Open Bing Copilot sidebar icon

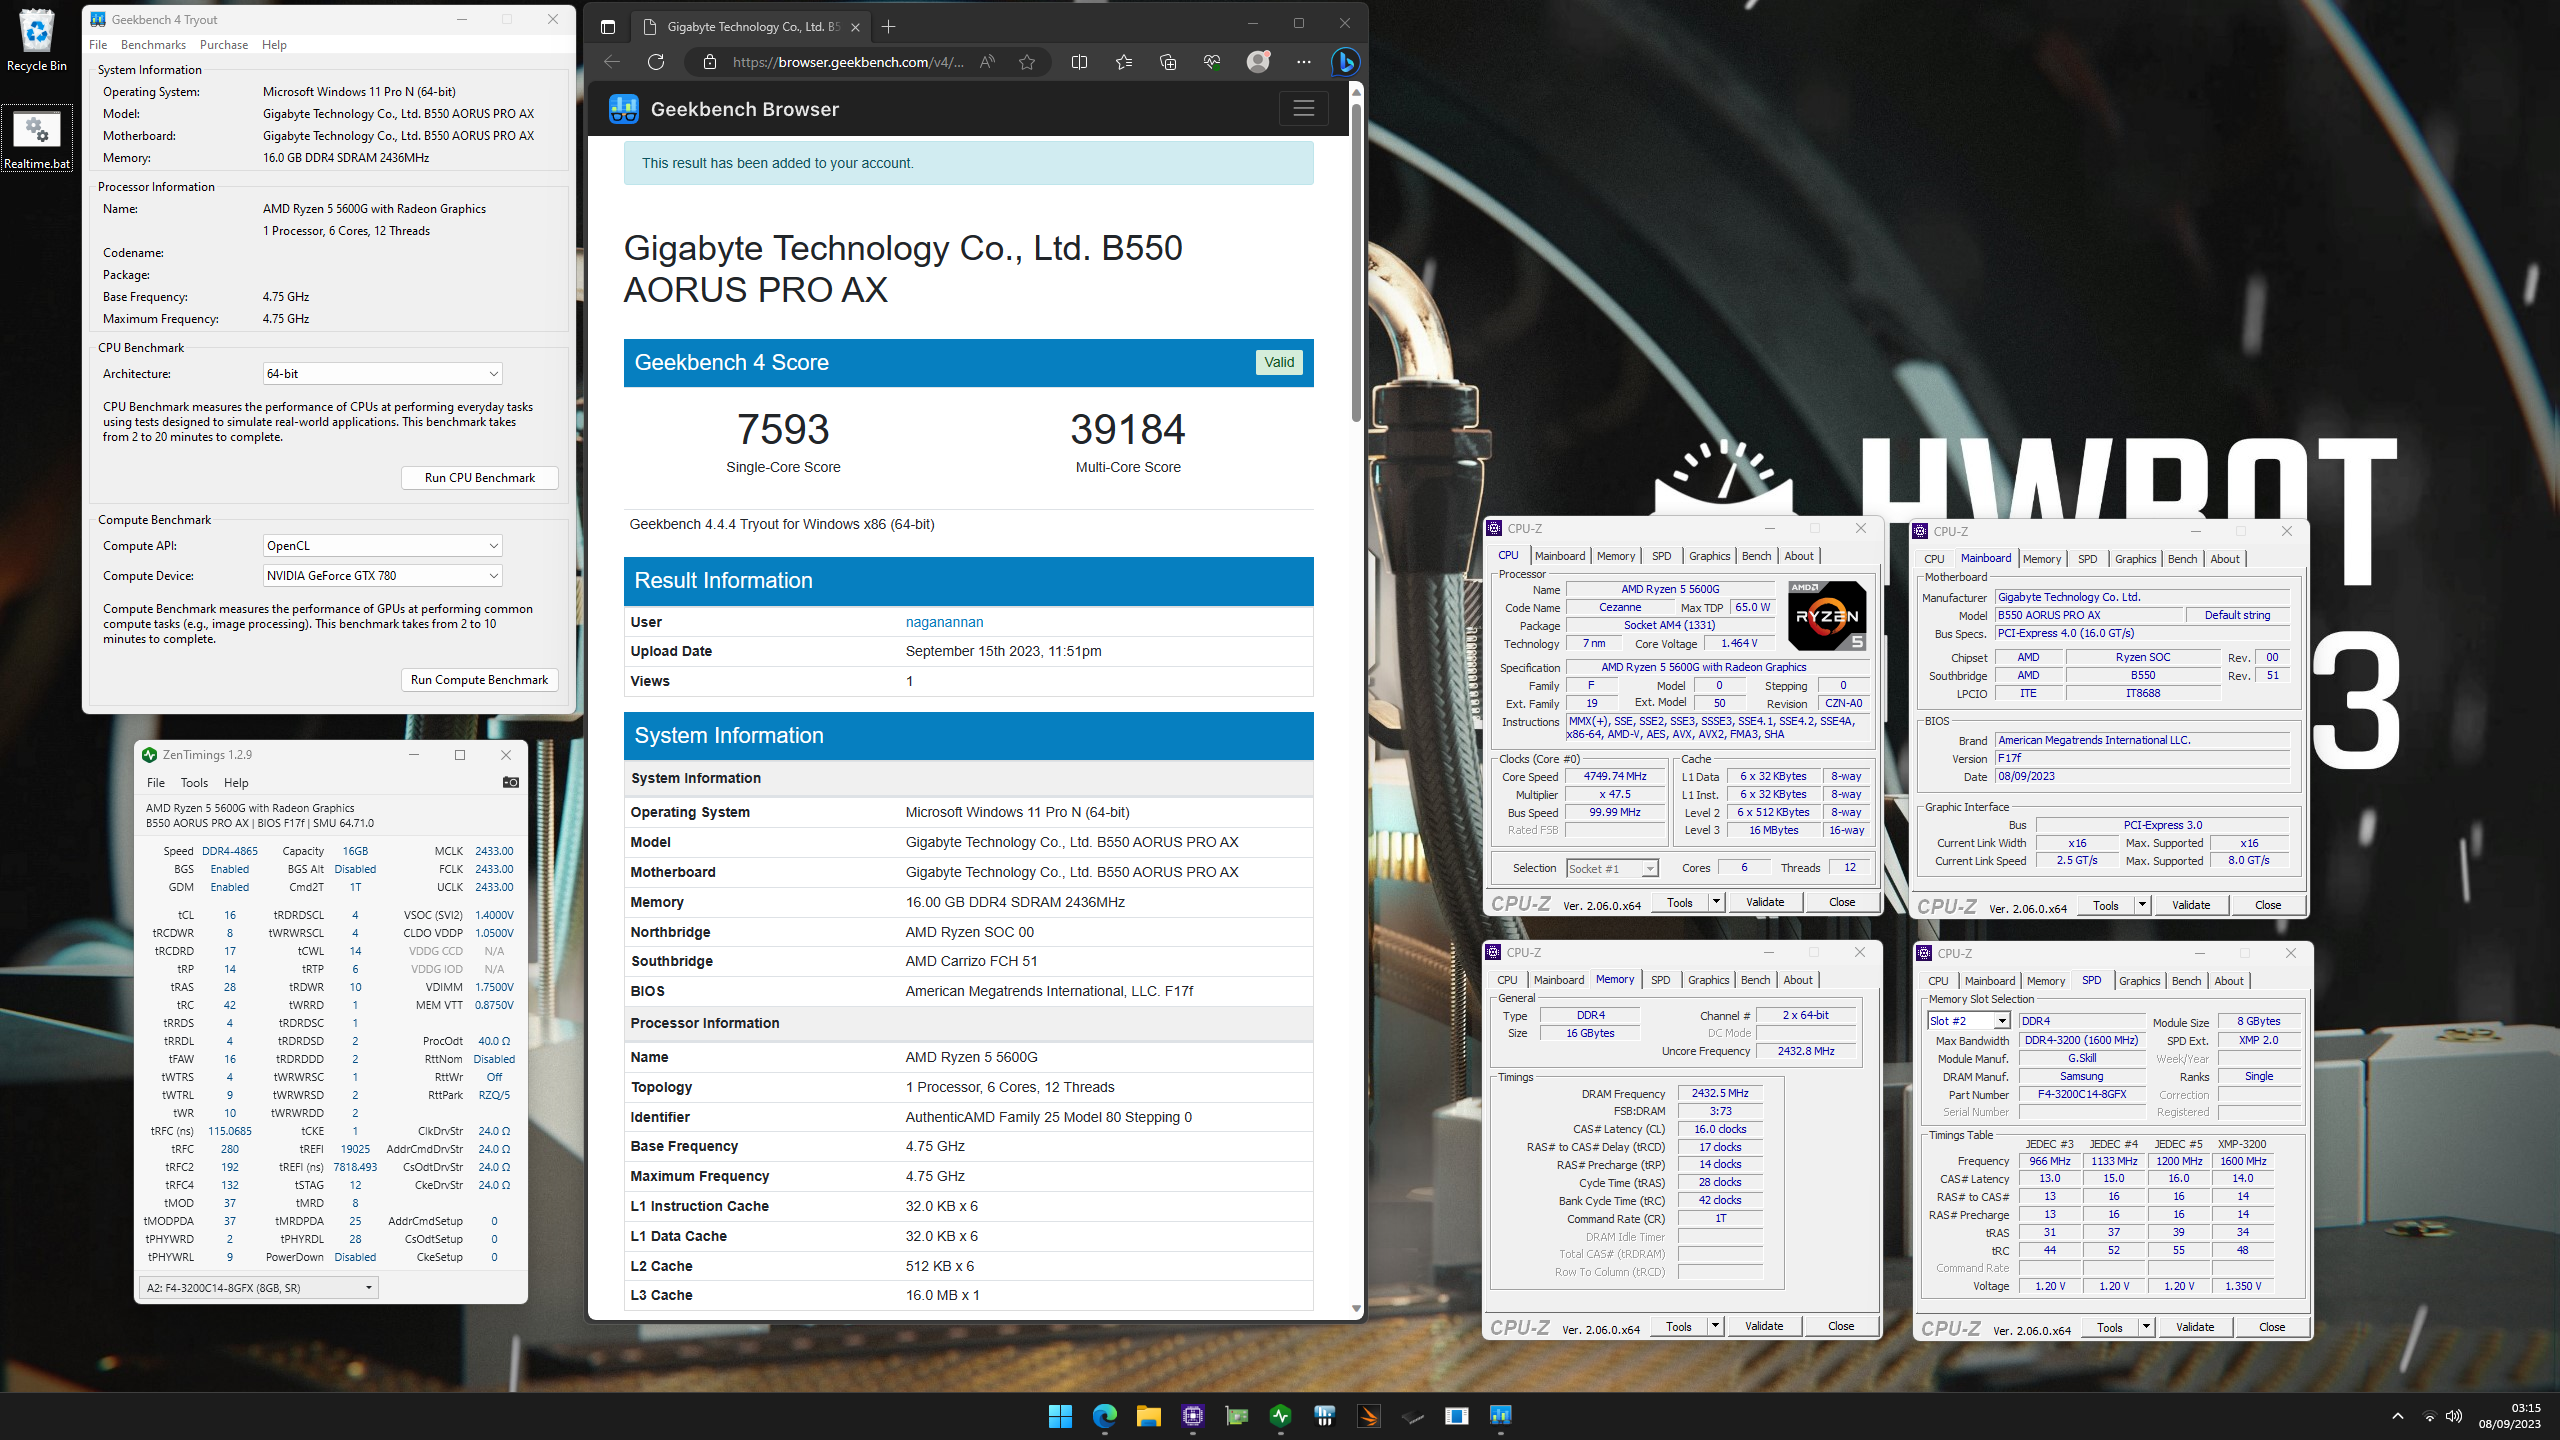(x=1346, y=62)
